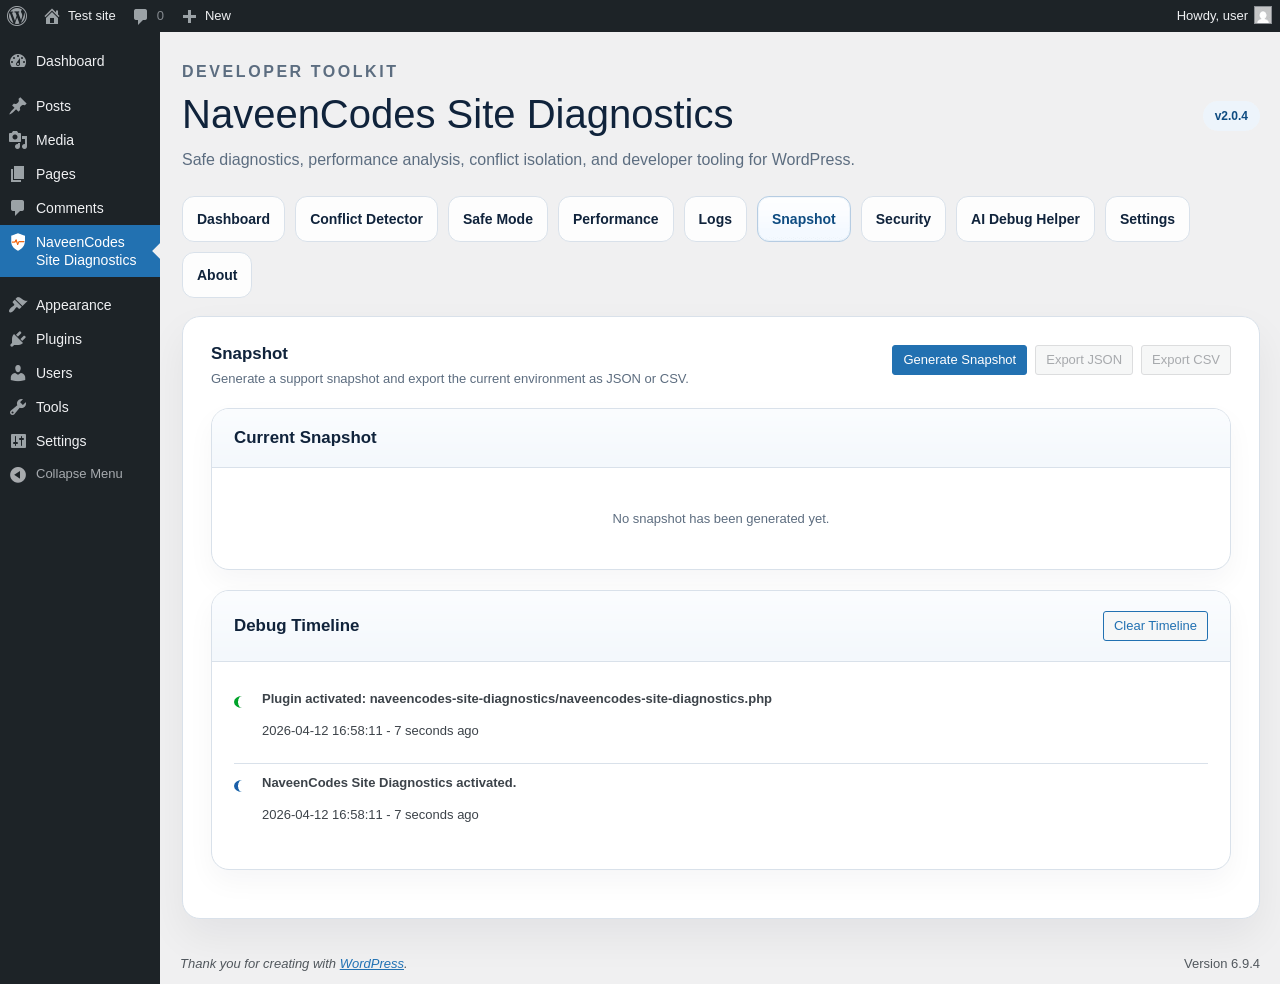Switch to the Conflict Detector tab
Viewport: 1280px width, 984px height.
click(366, 219)
